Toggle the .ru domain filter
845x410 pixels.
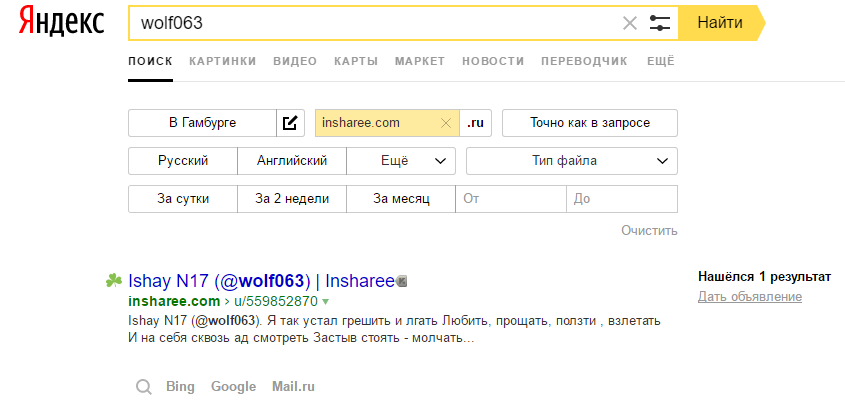(475, 123)
